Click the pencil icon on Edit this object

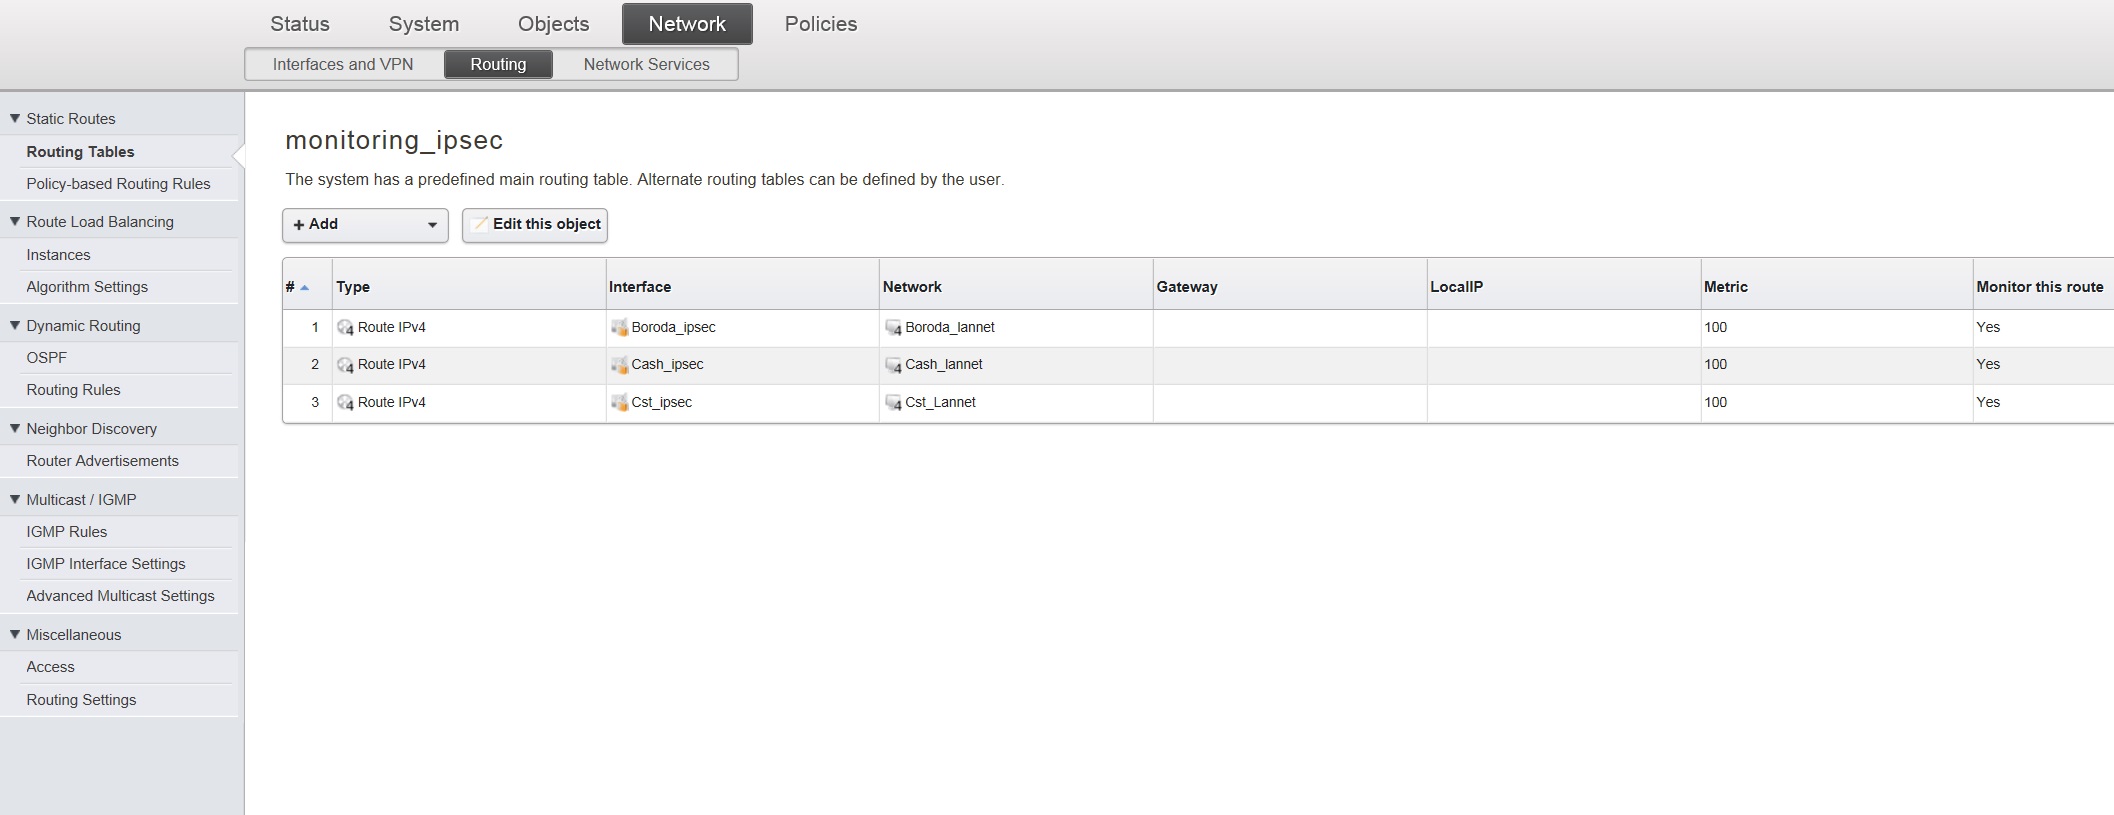click(480, 225)
